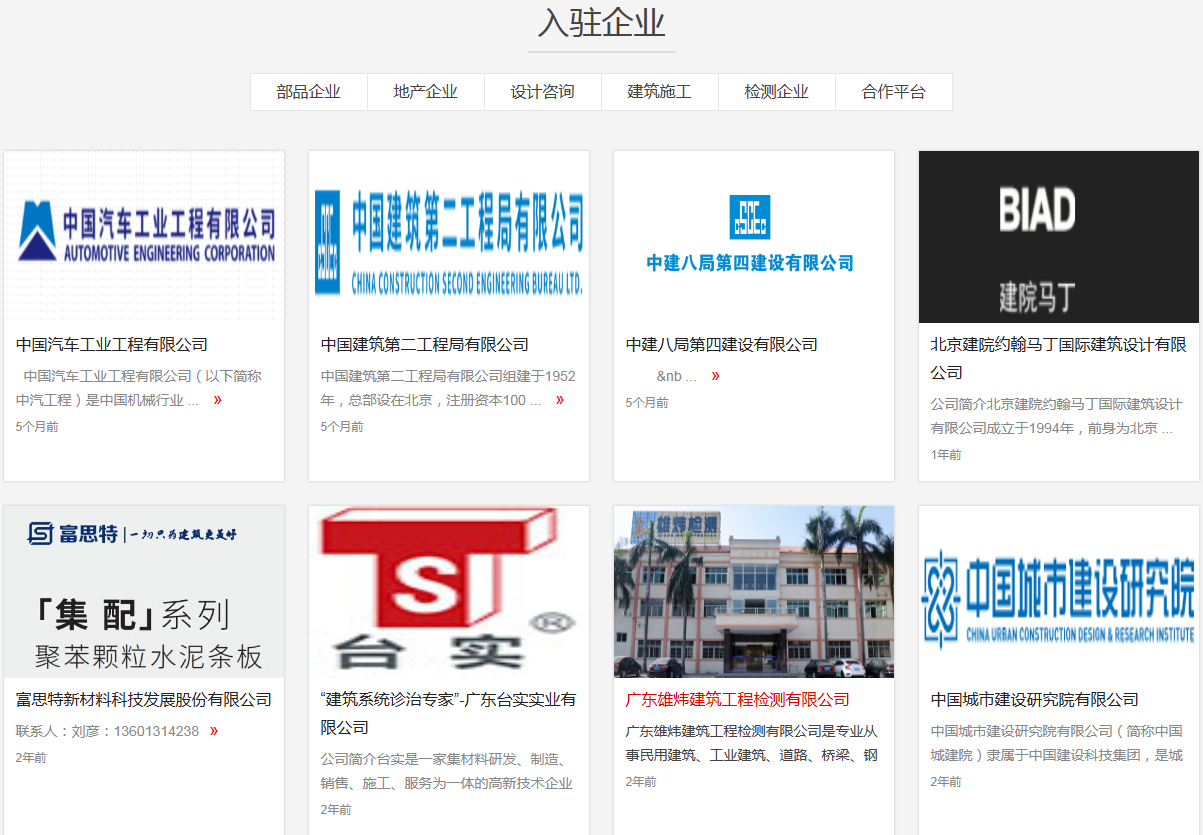Click the red arrow after 中国建筑第二工程局 description
The image size is (1203, 835).
click(x=560, y=400)
